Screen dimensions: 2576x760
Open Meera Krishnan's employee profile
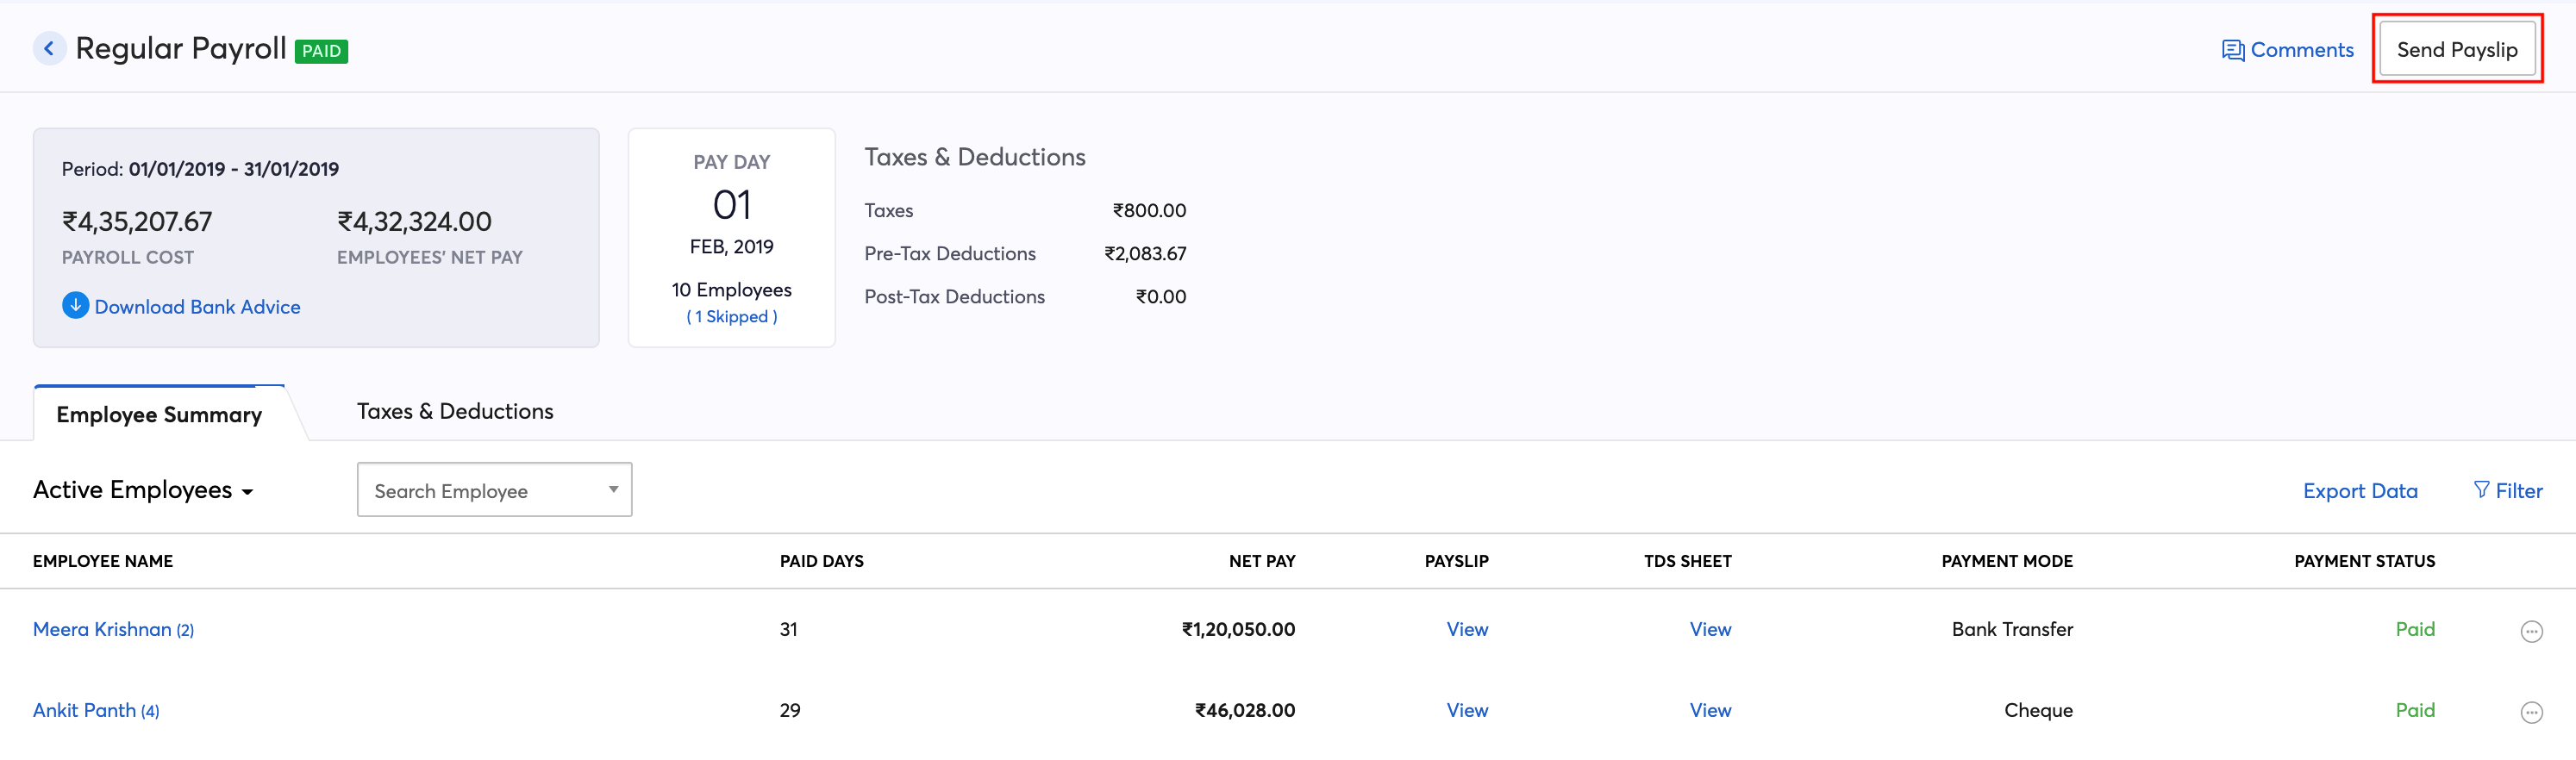click(x=102, y=629)
